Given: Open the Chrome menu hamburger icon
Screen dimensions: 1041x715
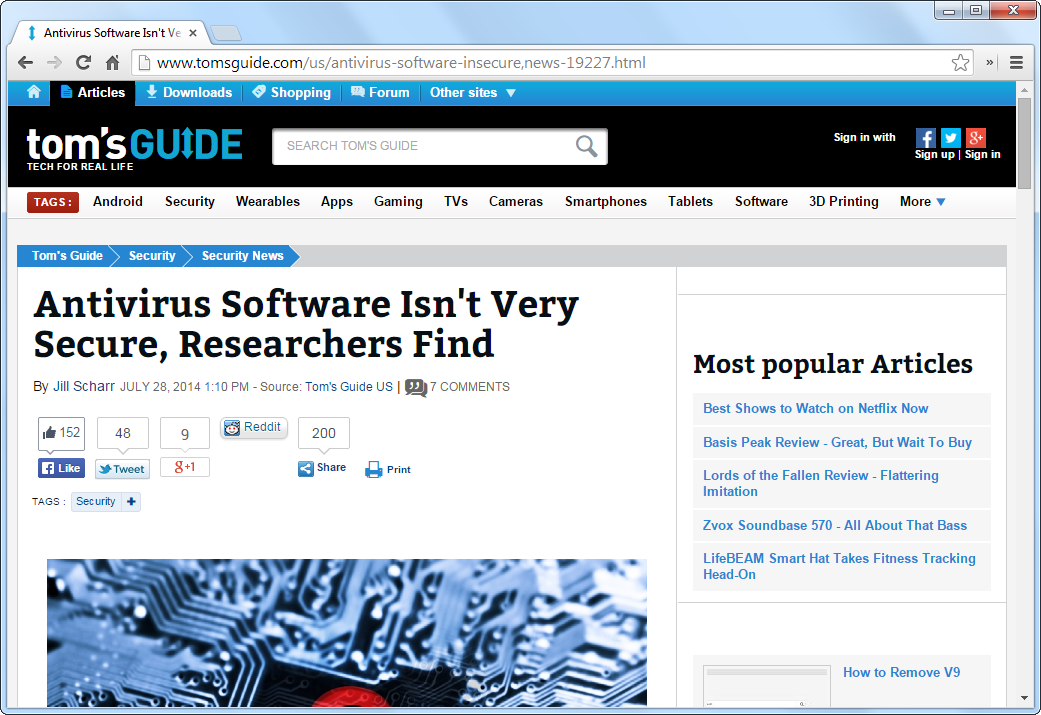Looking at the screenshot, I should (x=1017, y=63).
